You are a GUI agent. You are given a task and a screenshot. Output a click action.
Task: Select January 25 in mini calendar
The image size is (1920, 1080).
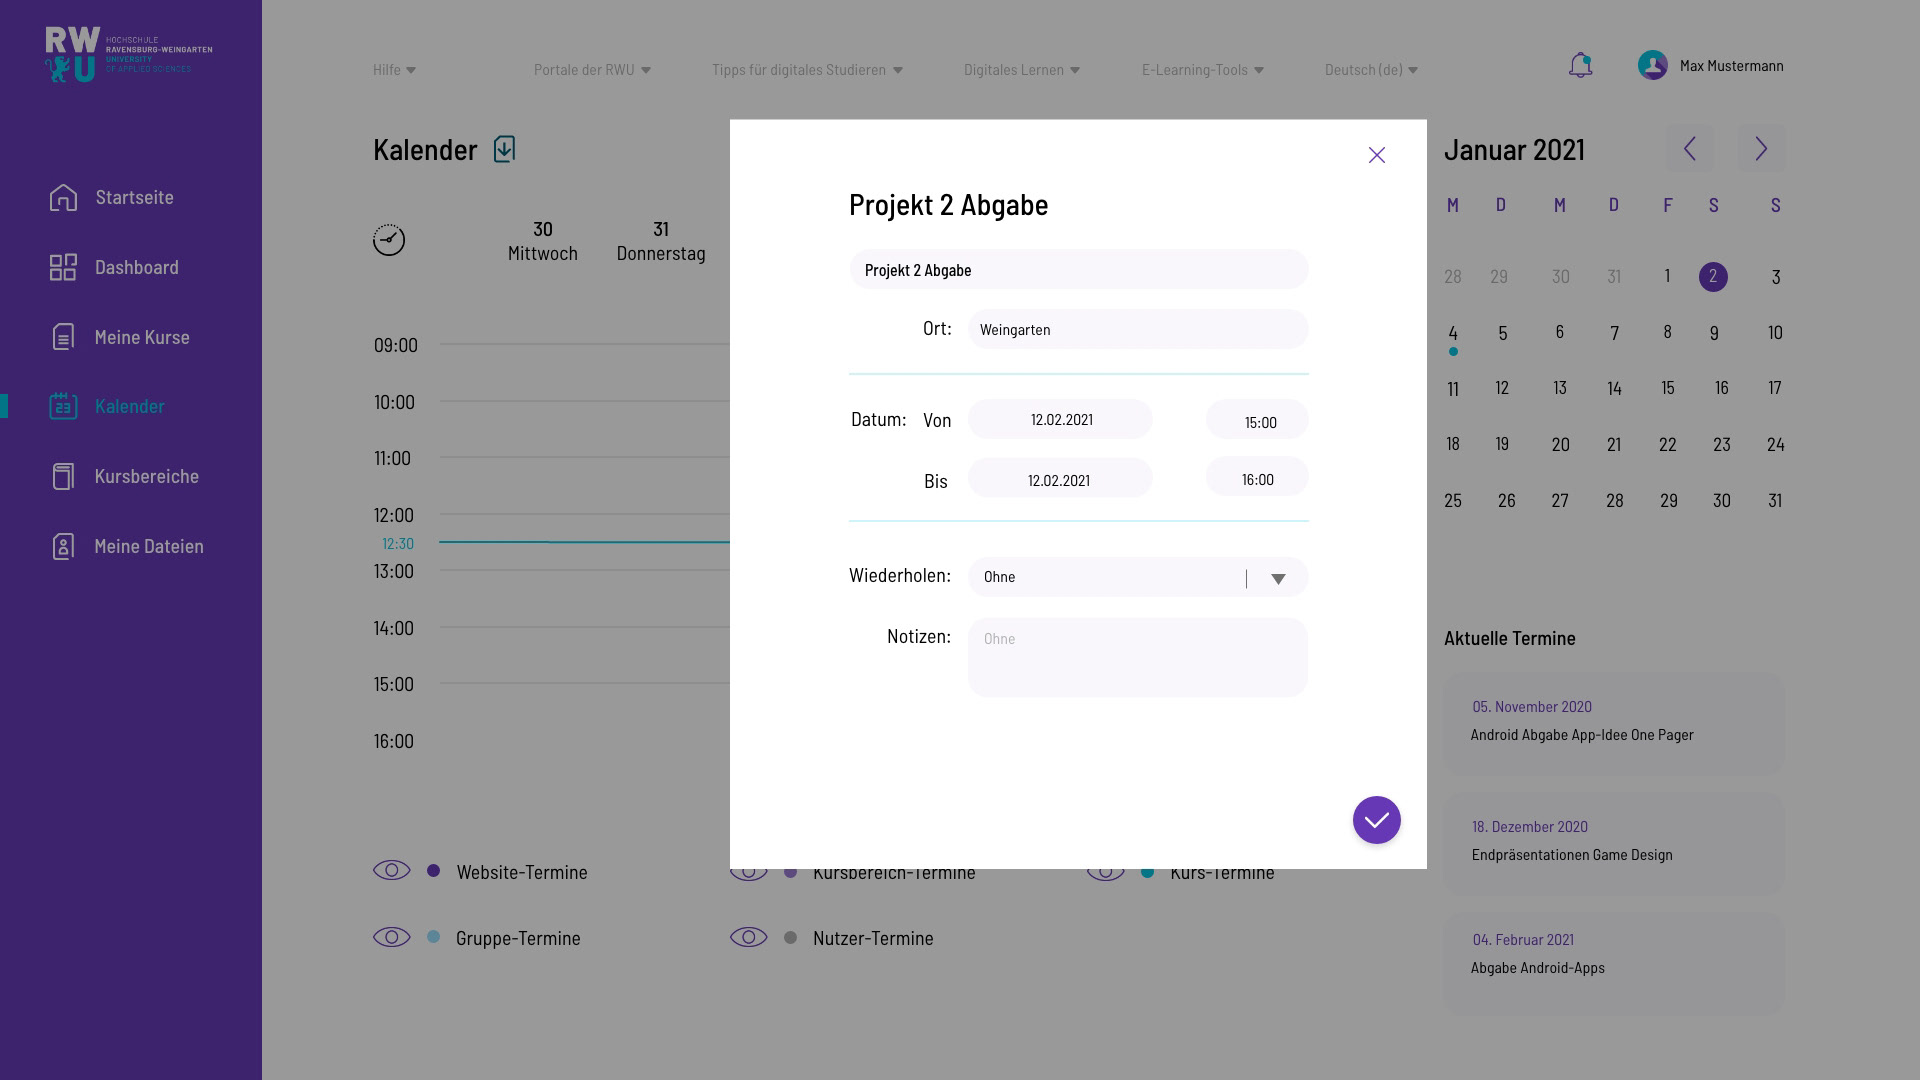(1453, 501)
